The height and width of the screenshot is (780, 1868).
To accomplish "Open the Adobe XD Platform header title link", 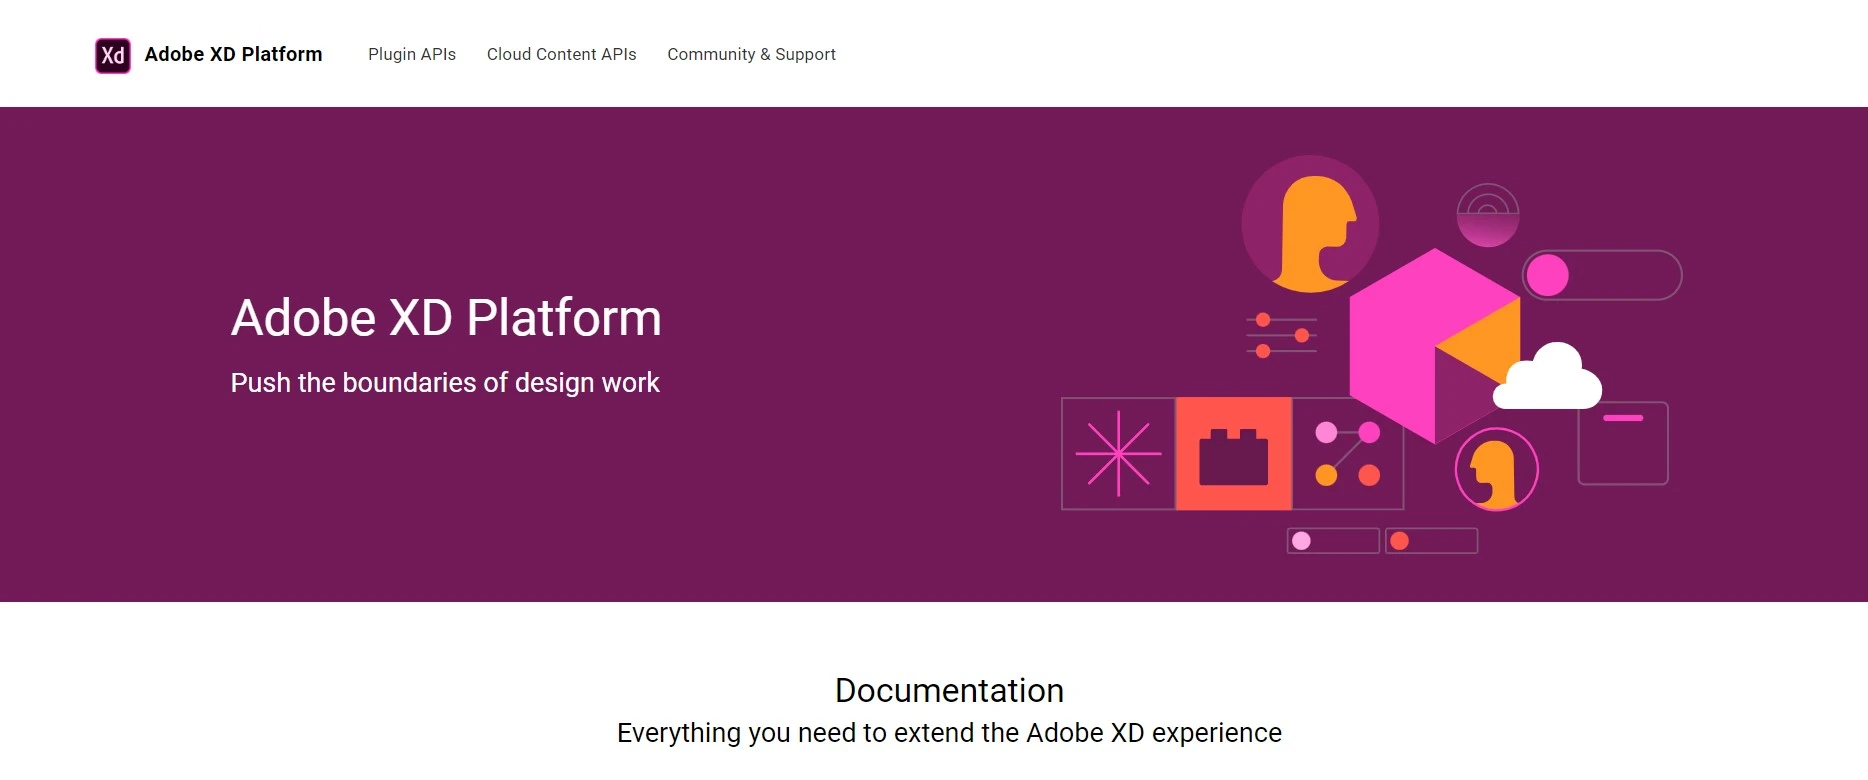I will click(233, 55).
